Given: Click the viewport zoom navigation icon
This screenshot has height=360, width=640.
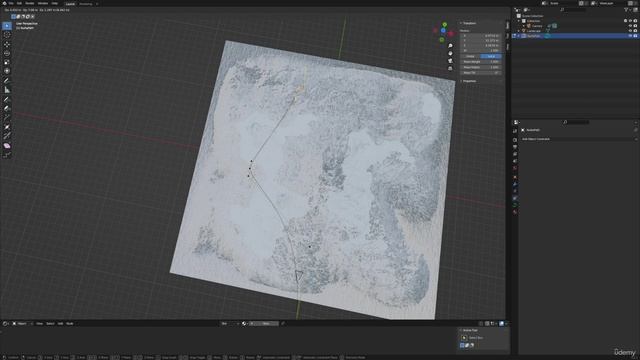Looking at the screenshot, I should coord(450,46).
